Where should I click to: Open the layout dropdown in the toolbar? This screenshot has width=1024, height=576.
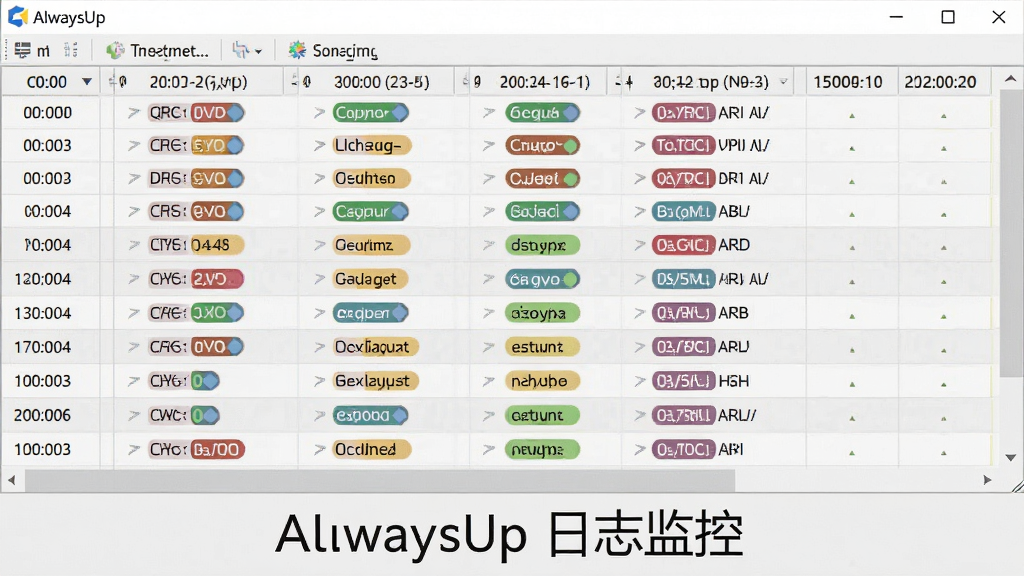(247, 50)
